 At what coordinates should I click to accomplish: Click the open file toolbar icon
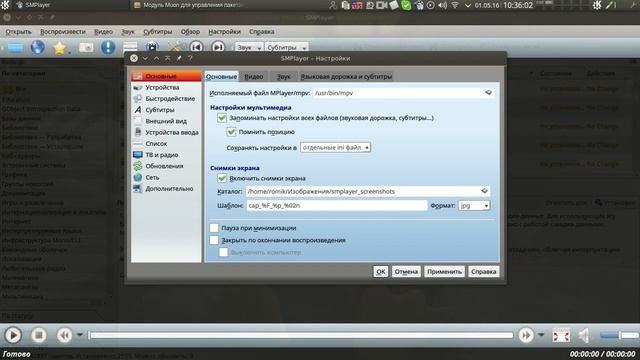(x=16, y=48)
